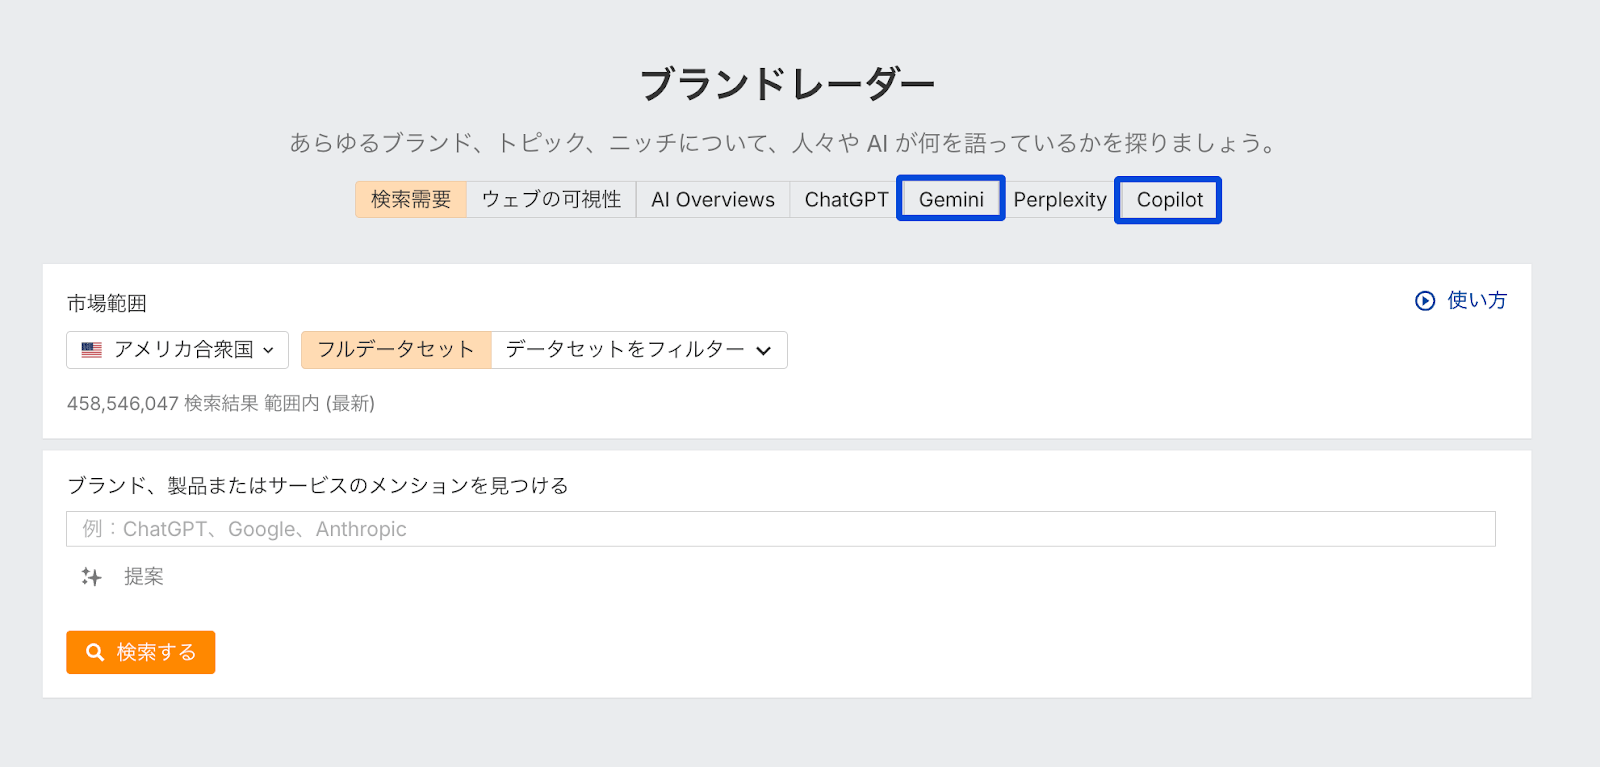Select the Copilot tab

pos(1169,200)
